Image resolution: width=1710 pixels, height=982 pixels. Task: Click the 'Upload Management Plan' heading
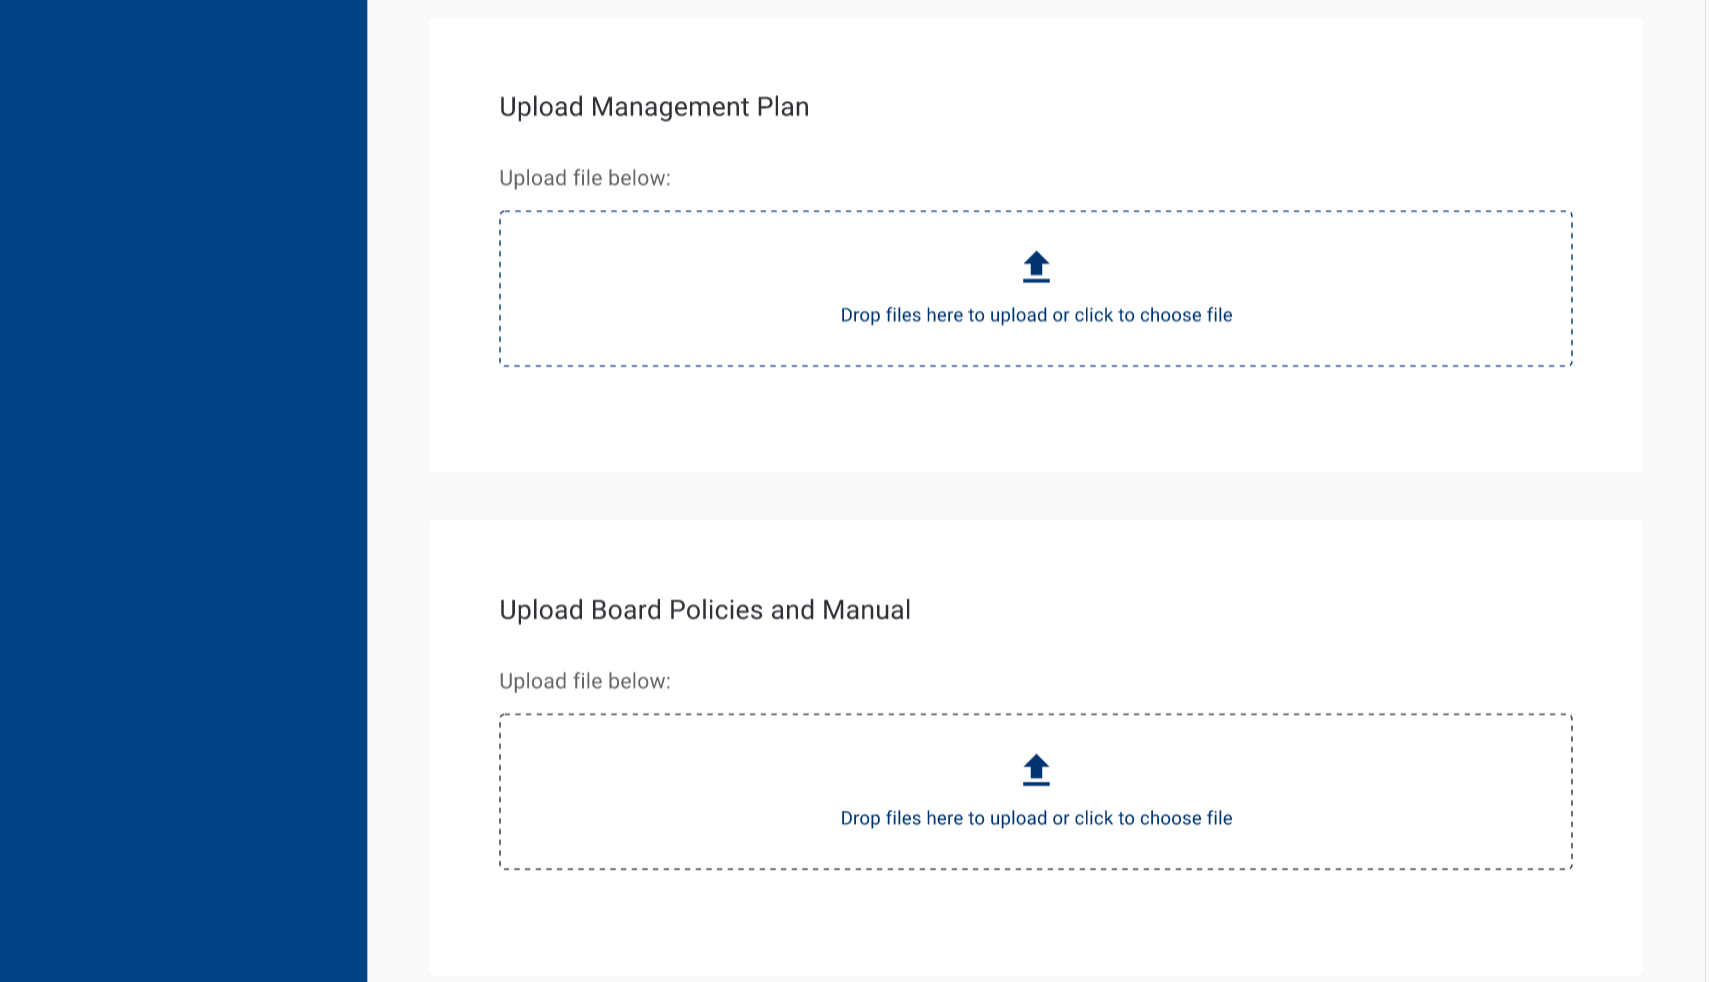coord(654,107)
